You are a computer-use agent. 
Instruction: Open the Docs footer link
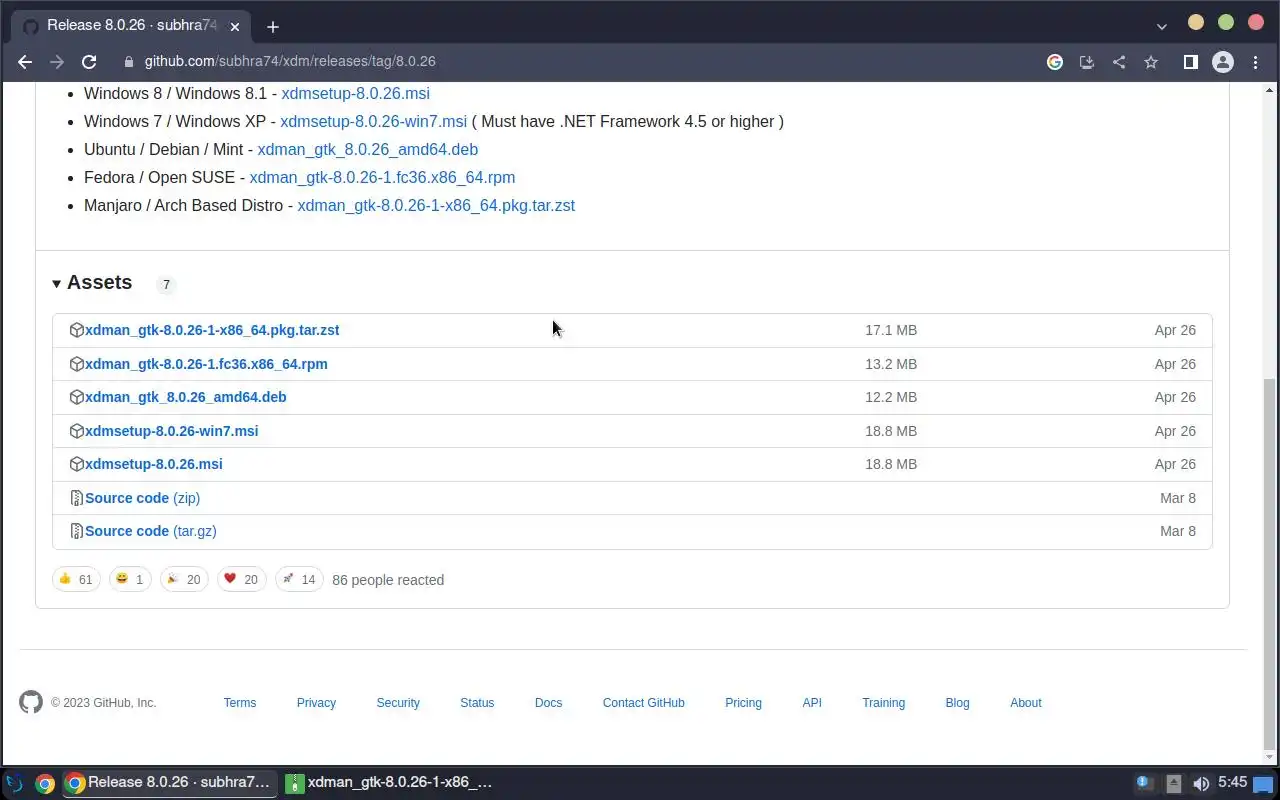pyautogui.click(x=548, y=703)
